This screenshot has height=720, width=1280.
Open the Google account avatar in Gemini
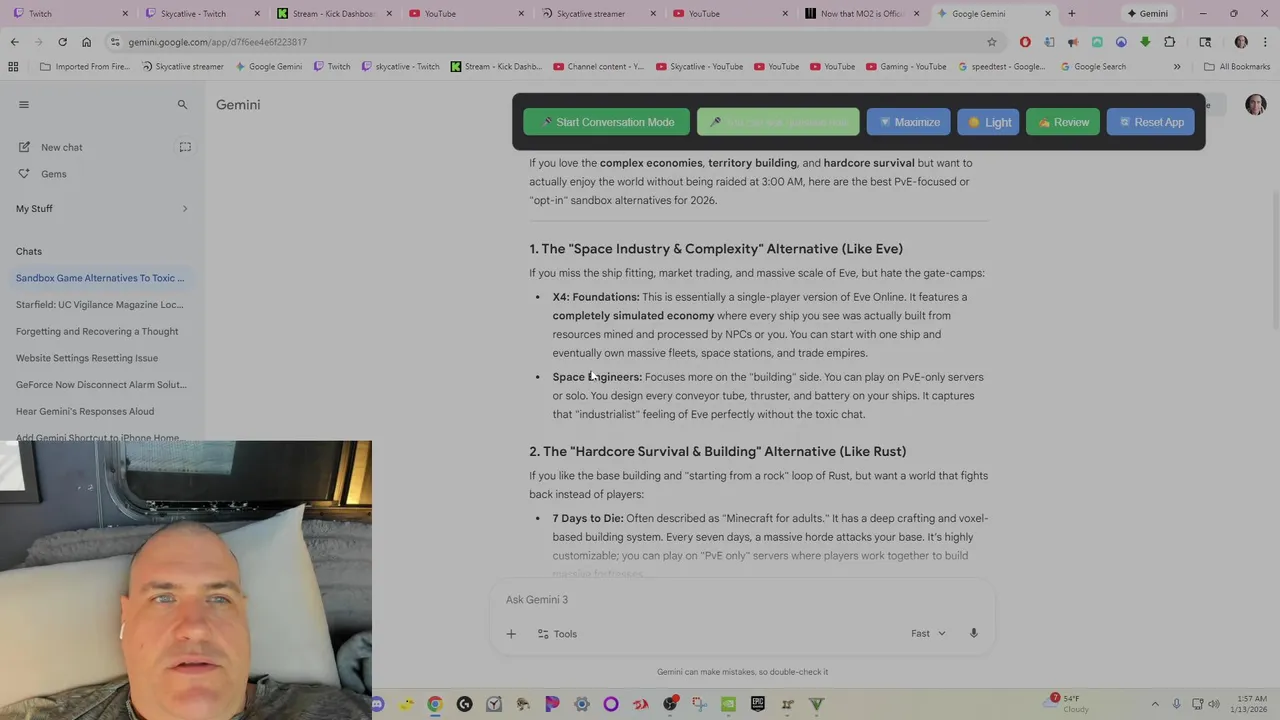pyautogui.click(x=1256, y=104)
